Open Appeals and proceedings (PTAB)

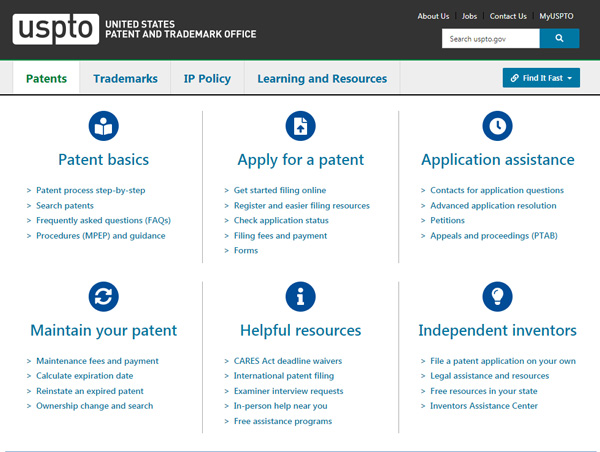coord(494,235)
